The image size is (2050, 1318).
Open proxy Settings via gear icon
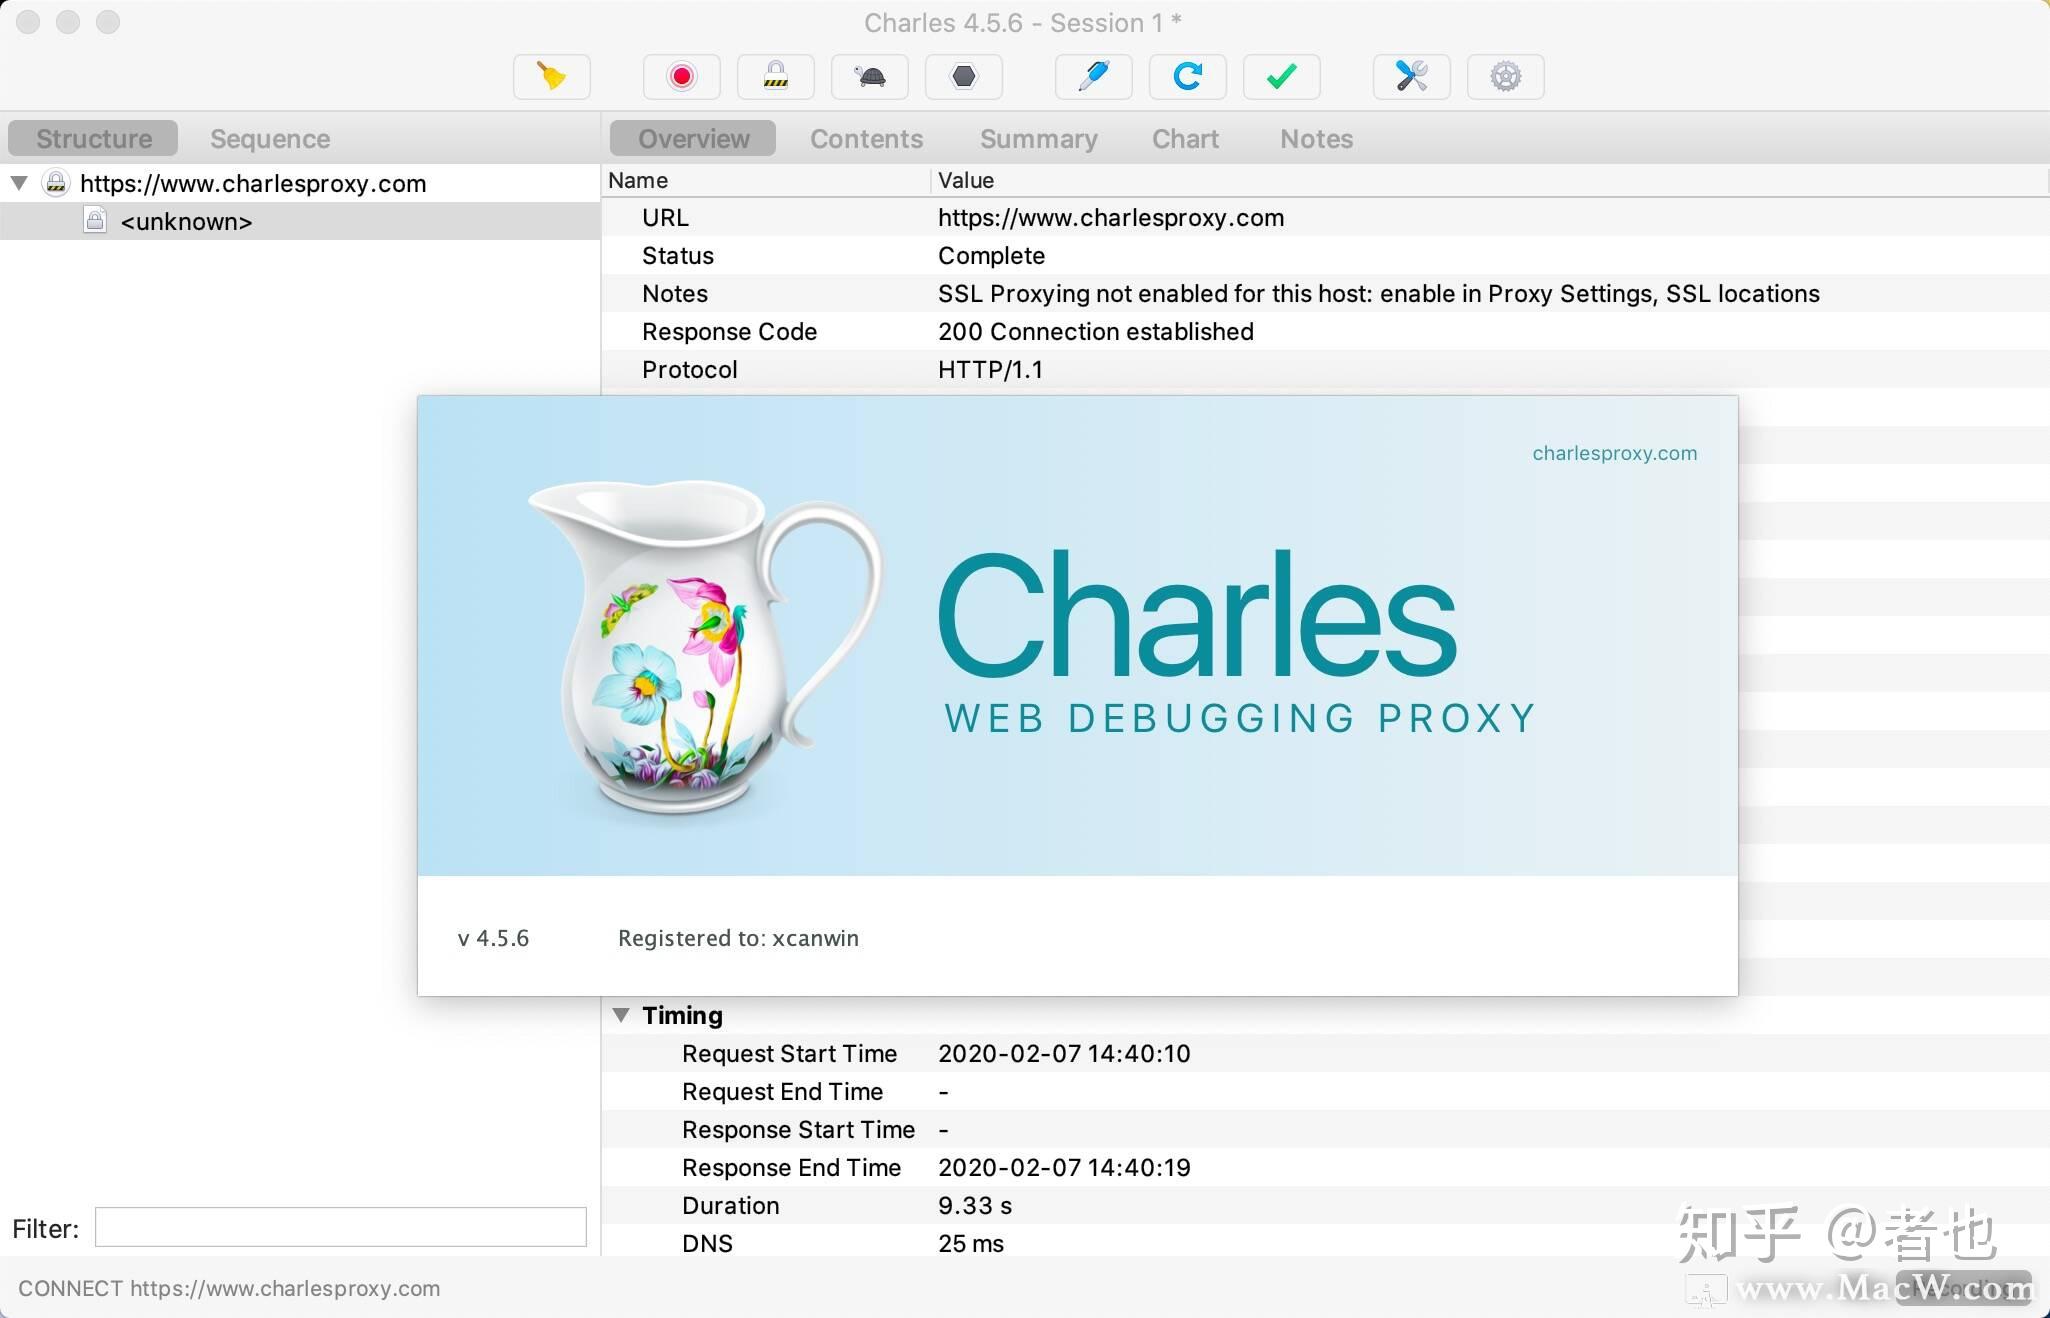coord(1505,76)
